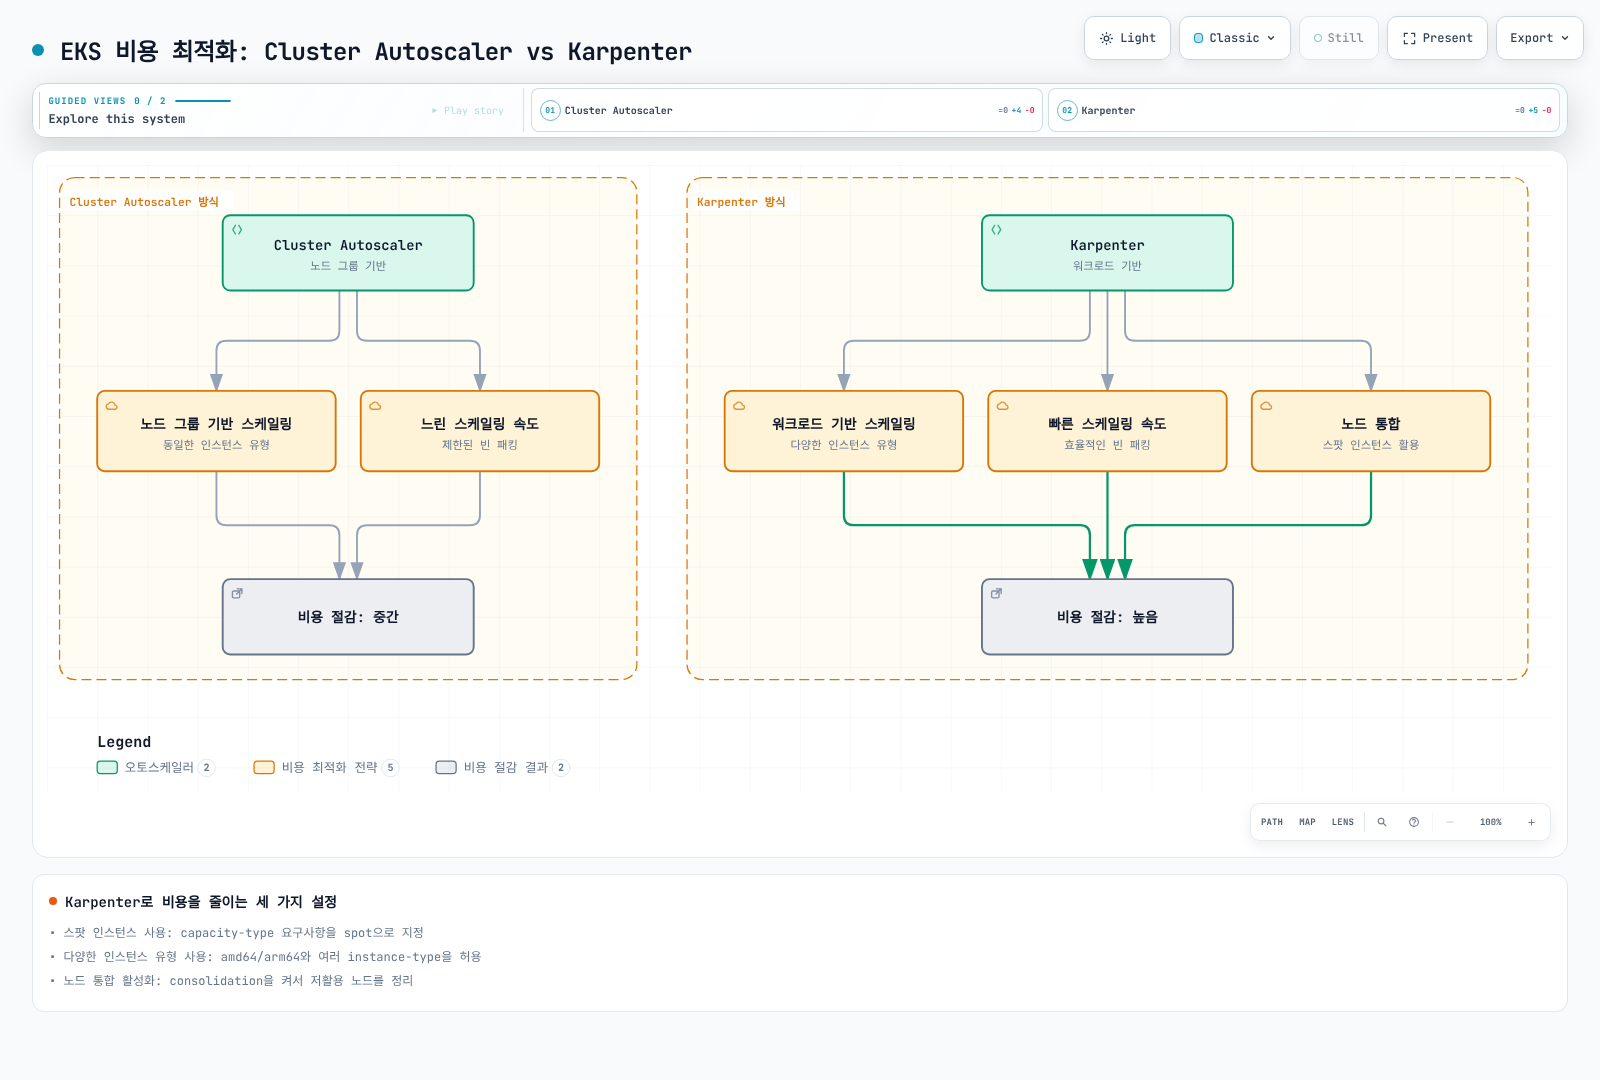Click the 오토스케일러 legend label

tap(159, 768)
